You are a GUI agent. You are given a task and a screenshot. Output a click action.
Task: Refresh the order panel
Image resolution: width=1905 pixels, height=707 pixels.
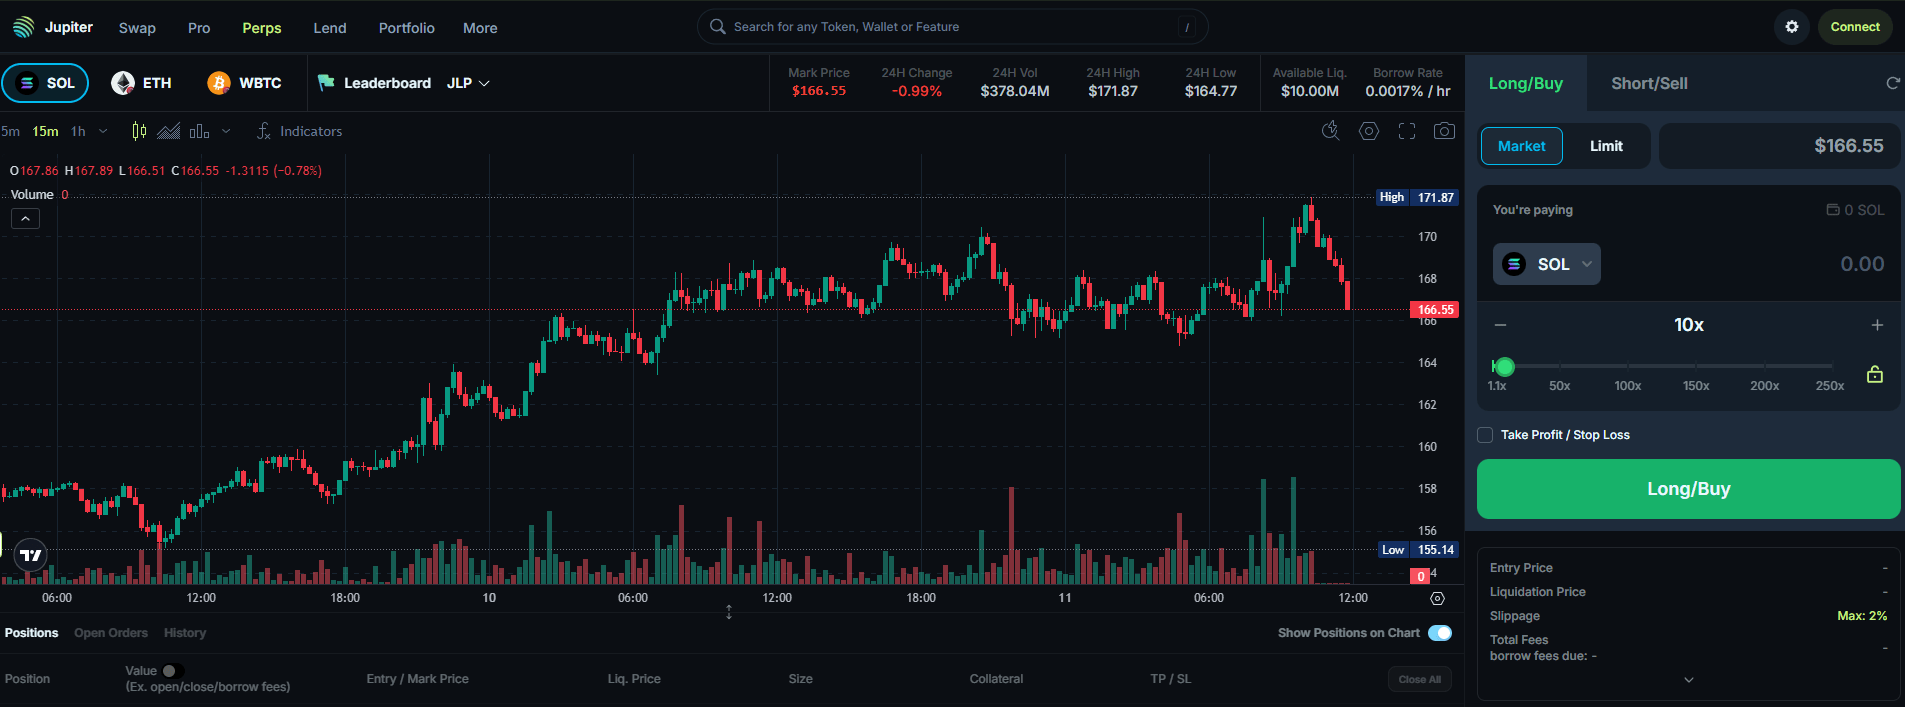click(x=1892, y=83)
